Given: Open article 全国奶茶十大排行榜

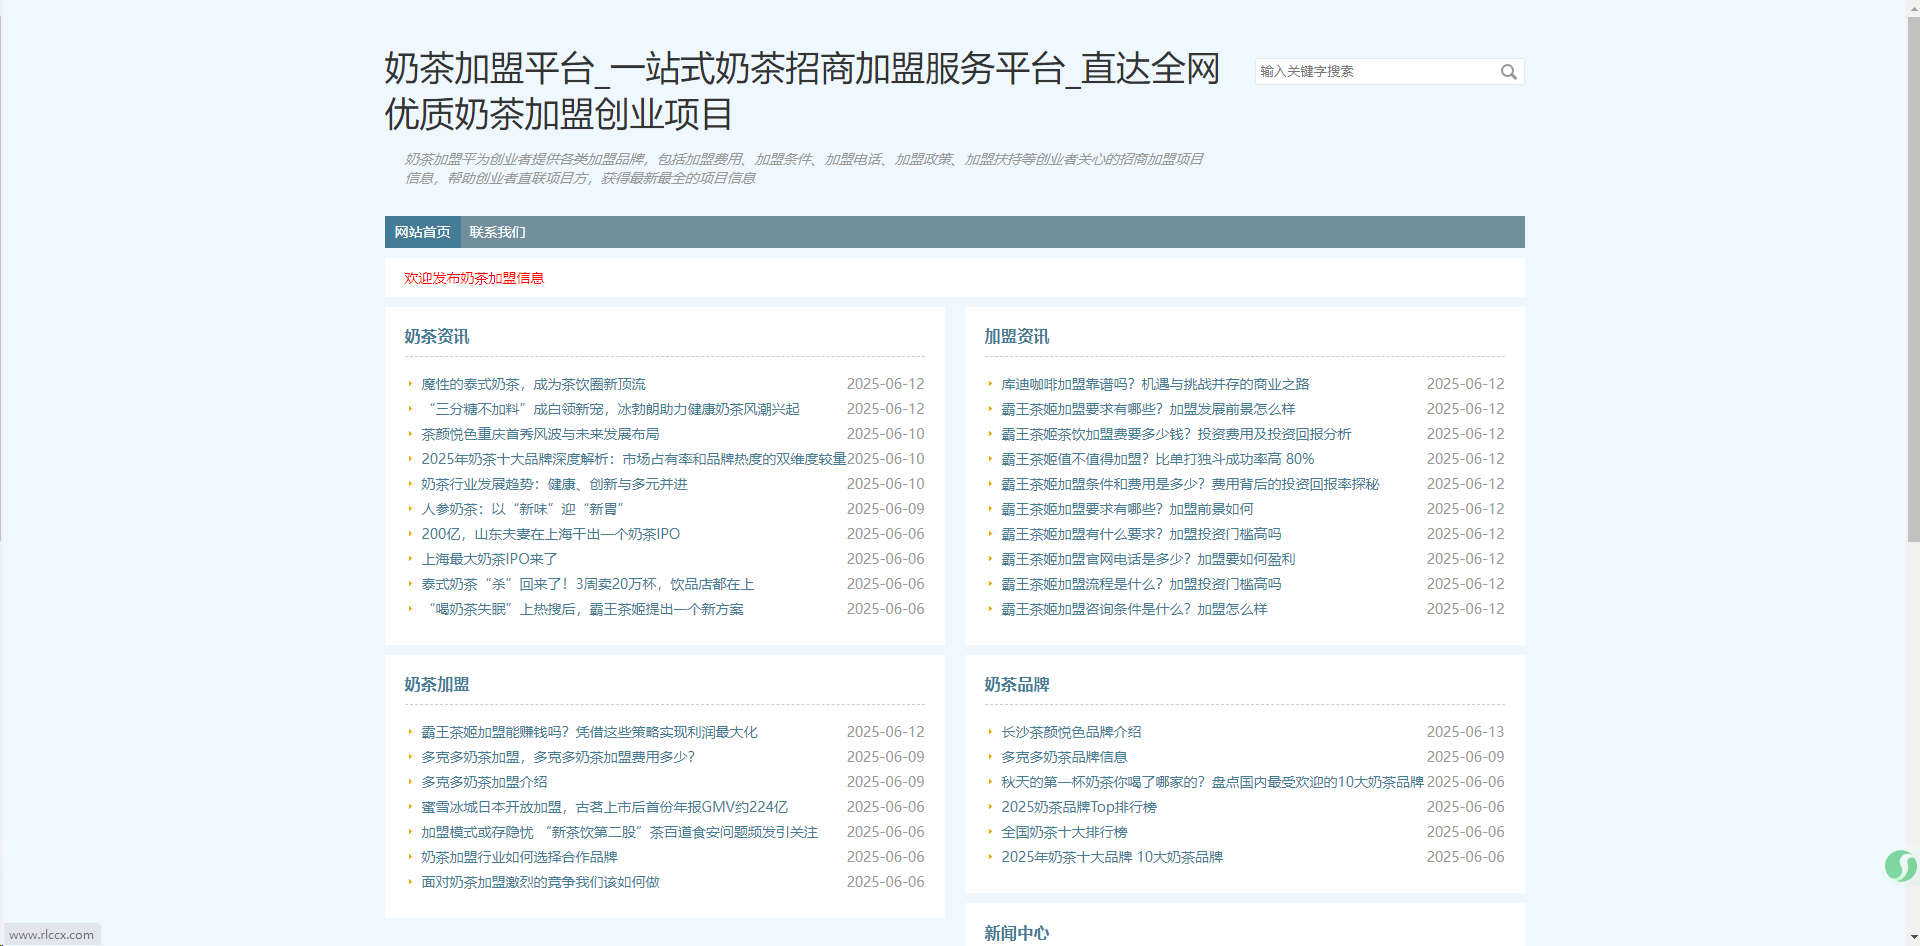Looking at the screenshot, I should coord(1064,832).
